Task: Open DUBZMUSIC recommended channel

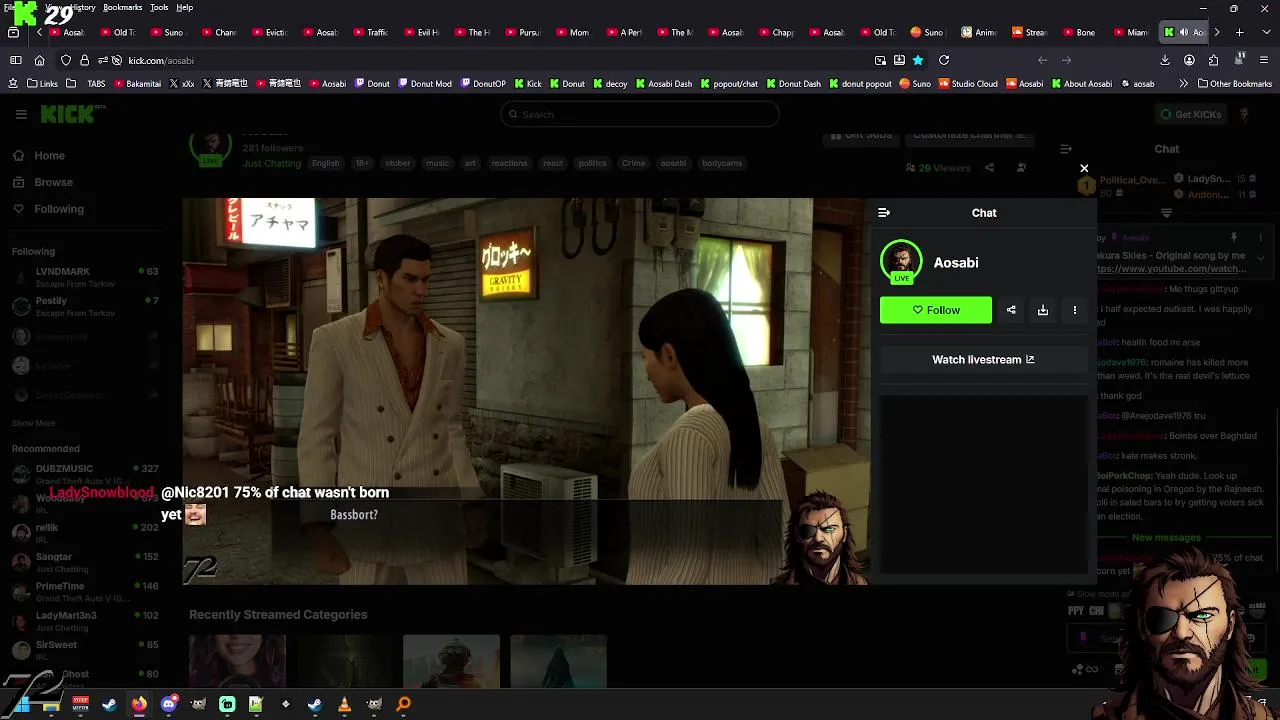Action: (x=85, y=474)
